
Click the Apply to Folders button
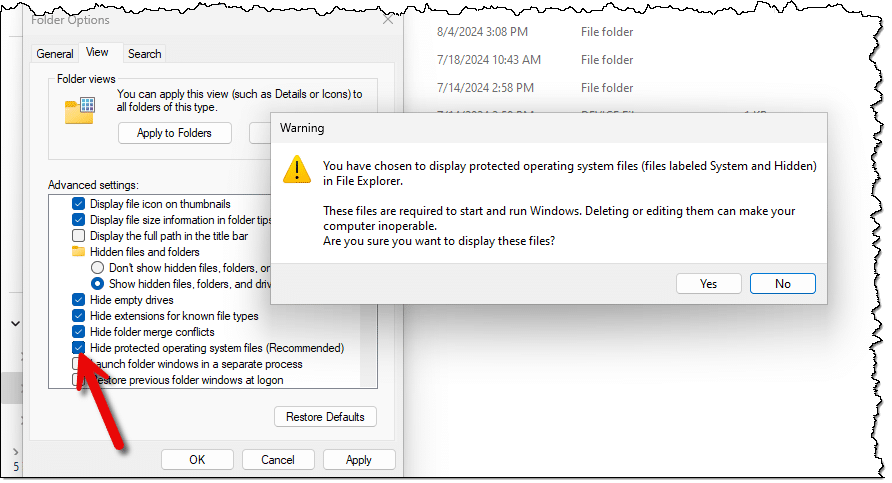[174, 133]
